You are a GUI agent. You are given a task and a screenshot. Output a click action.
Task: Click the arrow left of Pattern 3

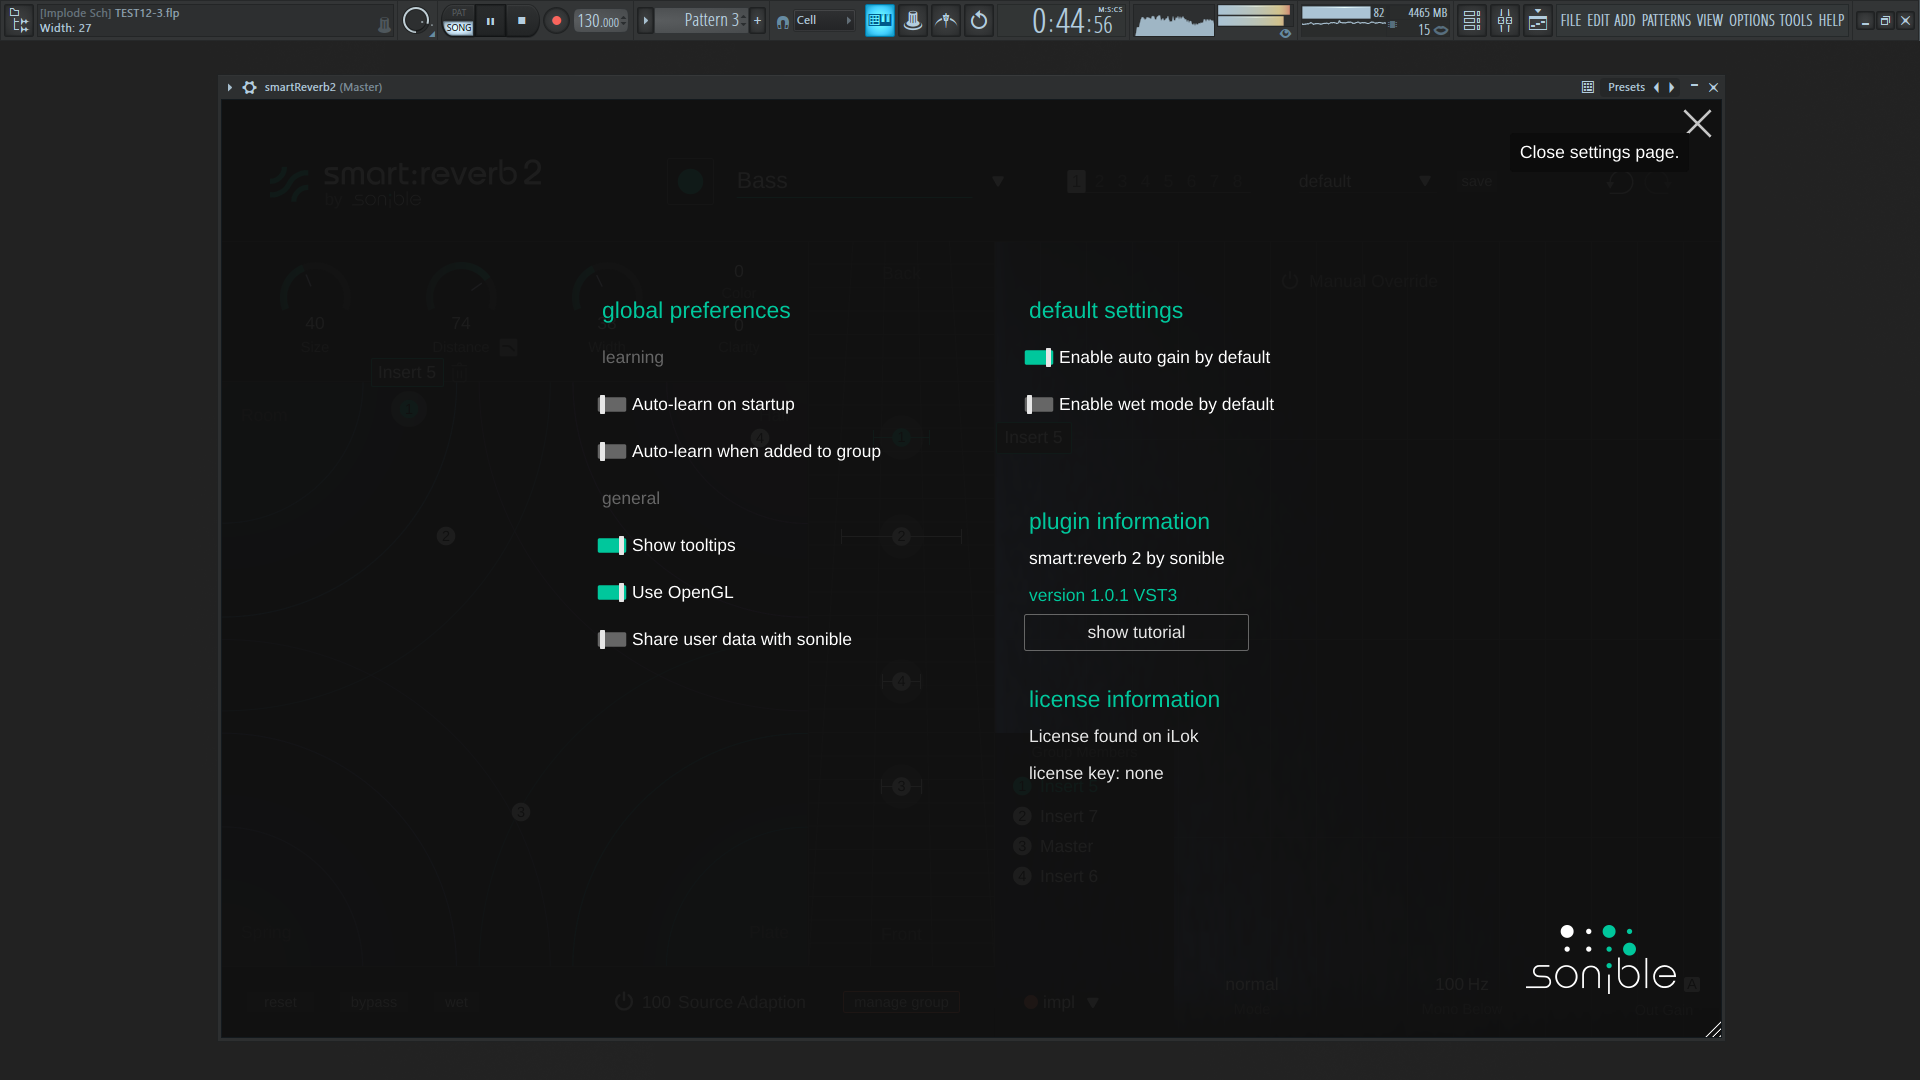click(645, 20)
